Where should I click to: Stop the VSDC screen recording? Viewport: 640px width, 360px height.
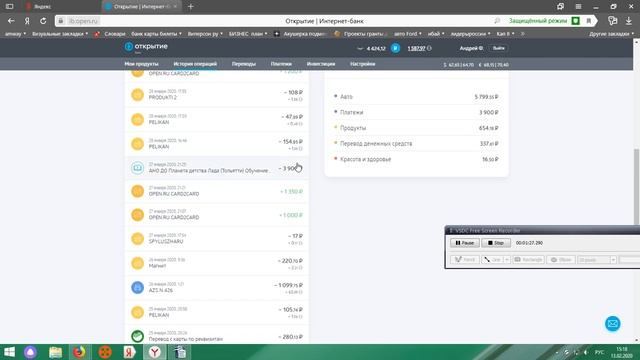(496, 243)
